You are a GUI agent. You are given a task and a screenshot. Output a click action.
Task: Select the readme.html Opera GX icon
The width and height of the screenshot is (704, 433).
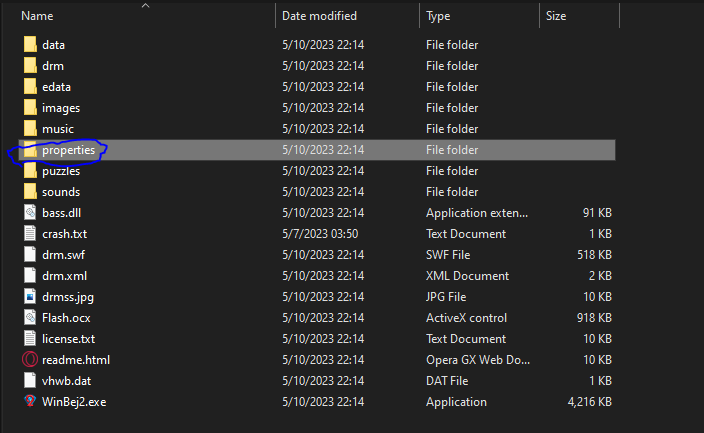(29, 360)
